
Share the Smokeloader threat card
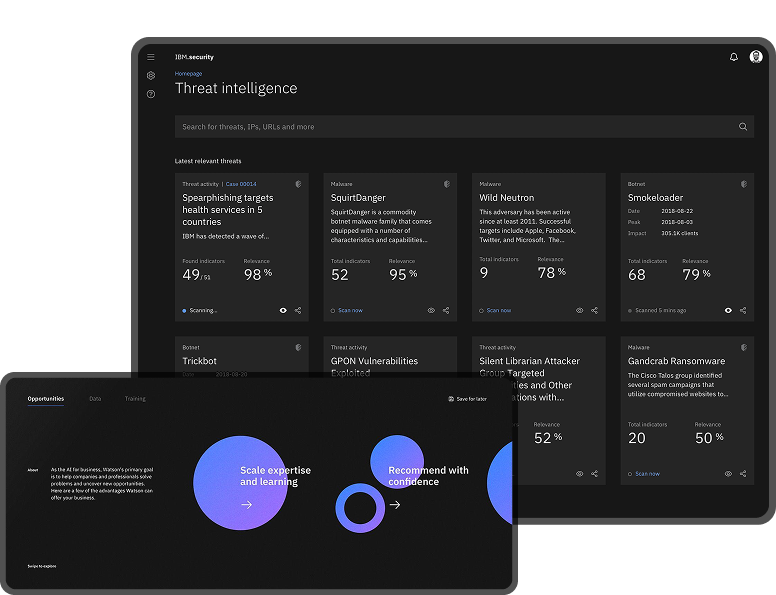(x=743, y=310)
